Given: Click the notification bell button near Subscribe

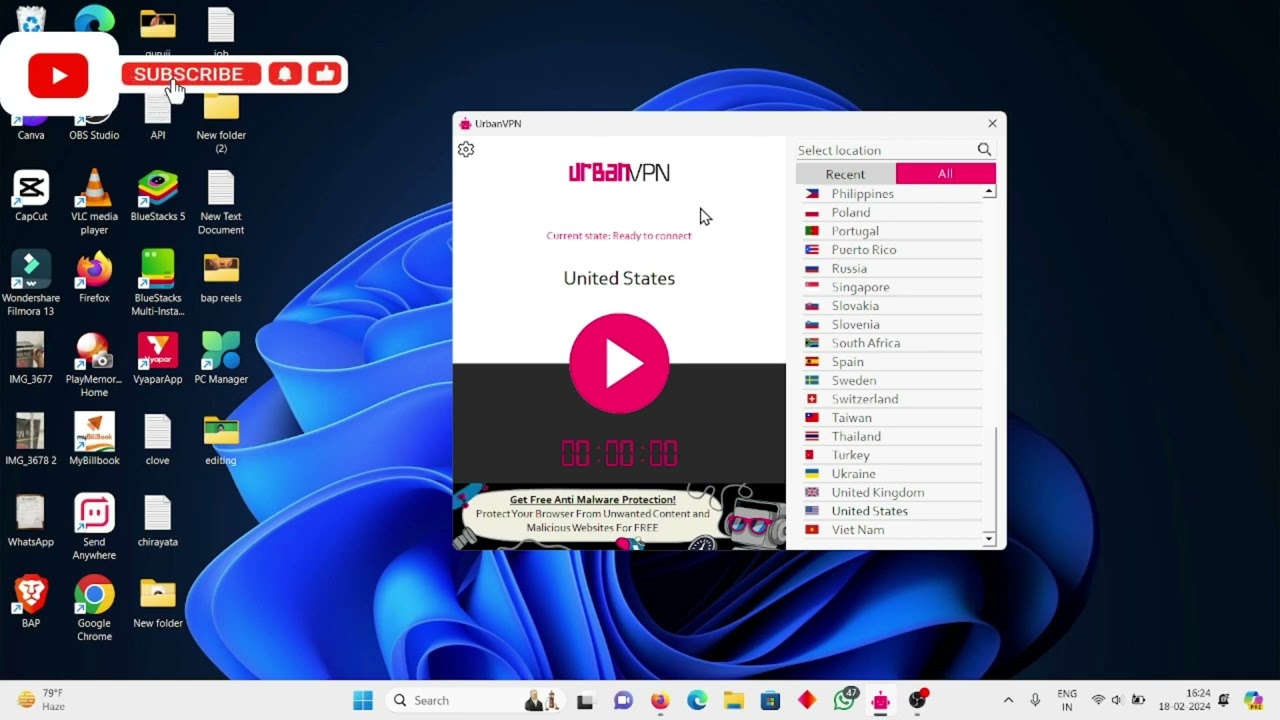Looking at the screenshot, I should (x=285, y=74).
